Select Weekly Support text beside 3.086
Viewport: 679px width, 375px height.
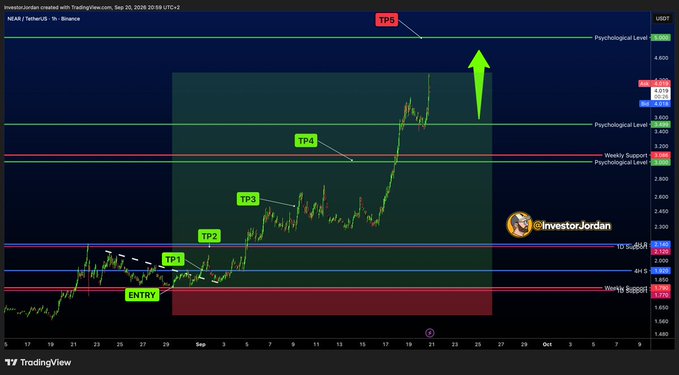click(x=626, y=155)
